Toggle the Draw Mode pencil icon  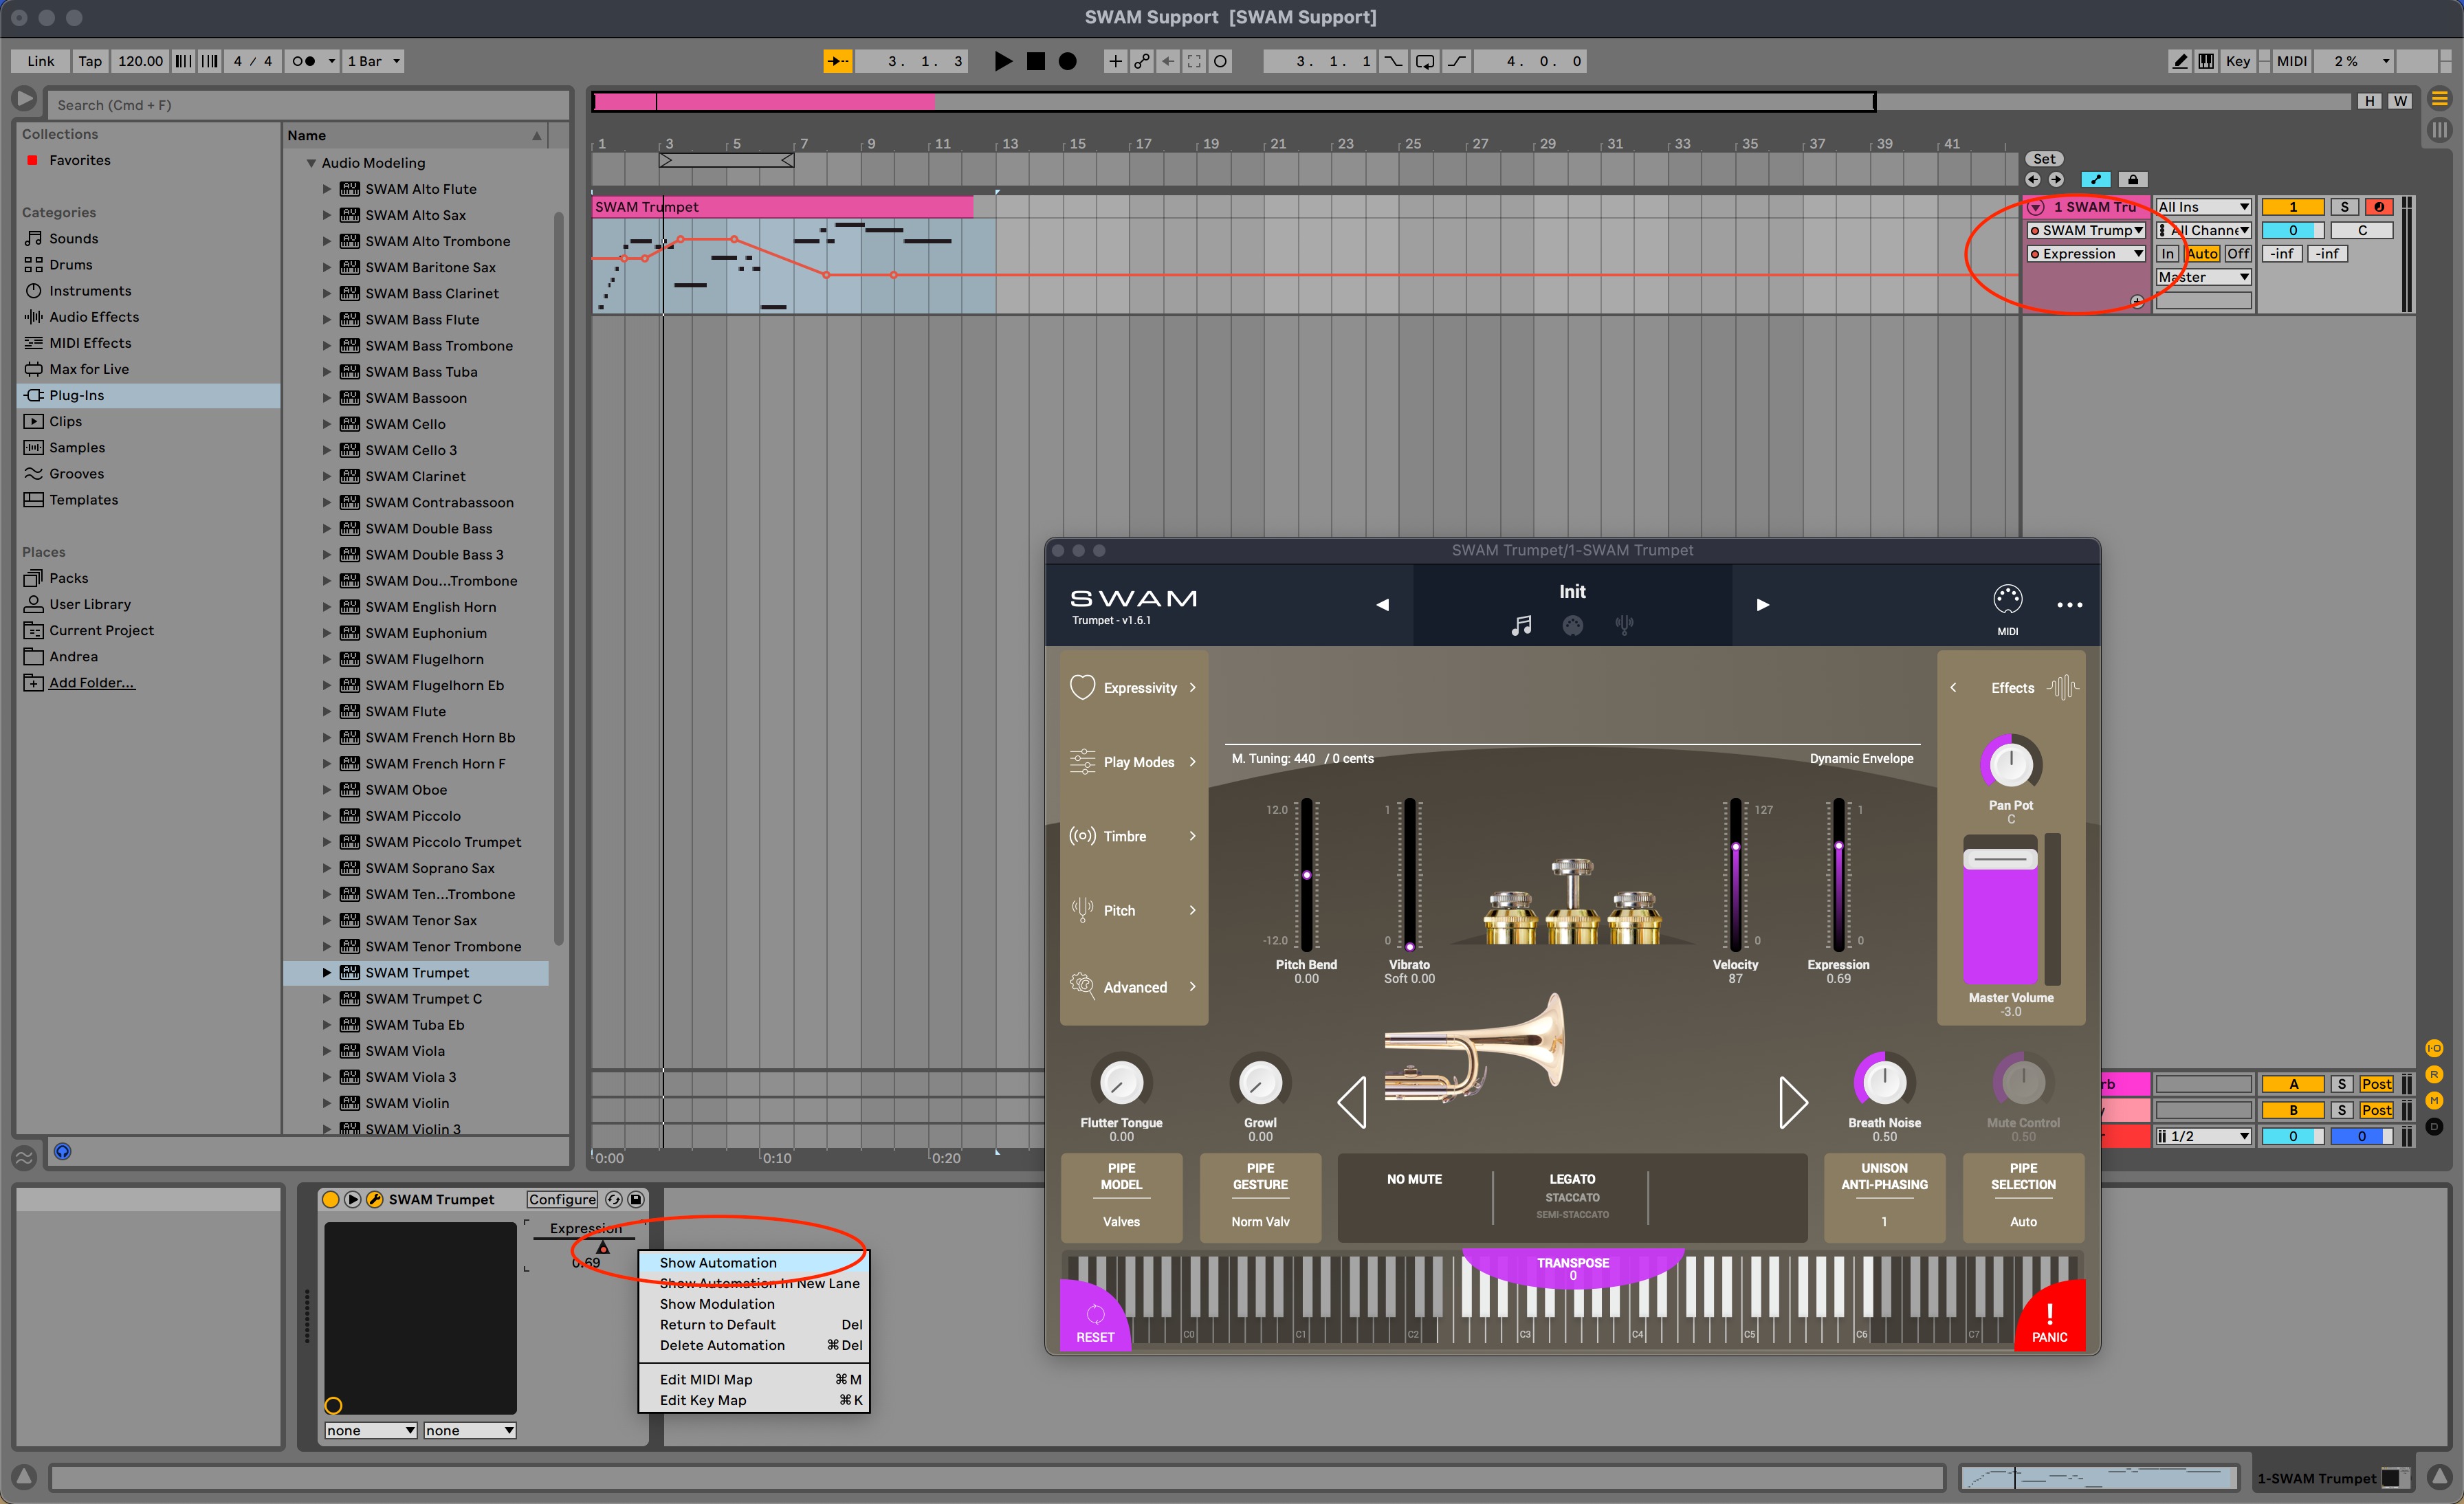coord(2180,61)
